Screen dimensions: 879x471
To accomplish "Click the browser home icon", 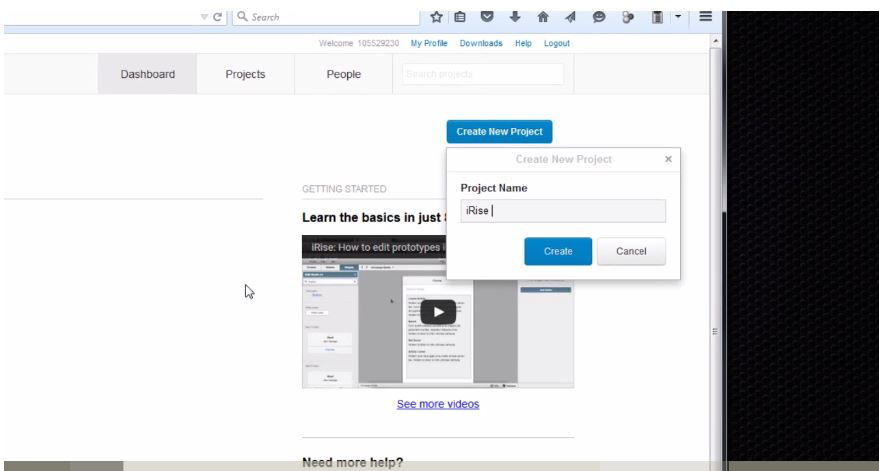I will point(543,17).
